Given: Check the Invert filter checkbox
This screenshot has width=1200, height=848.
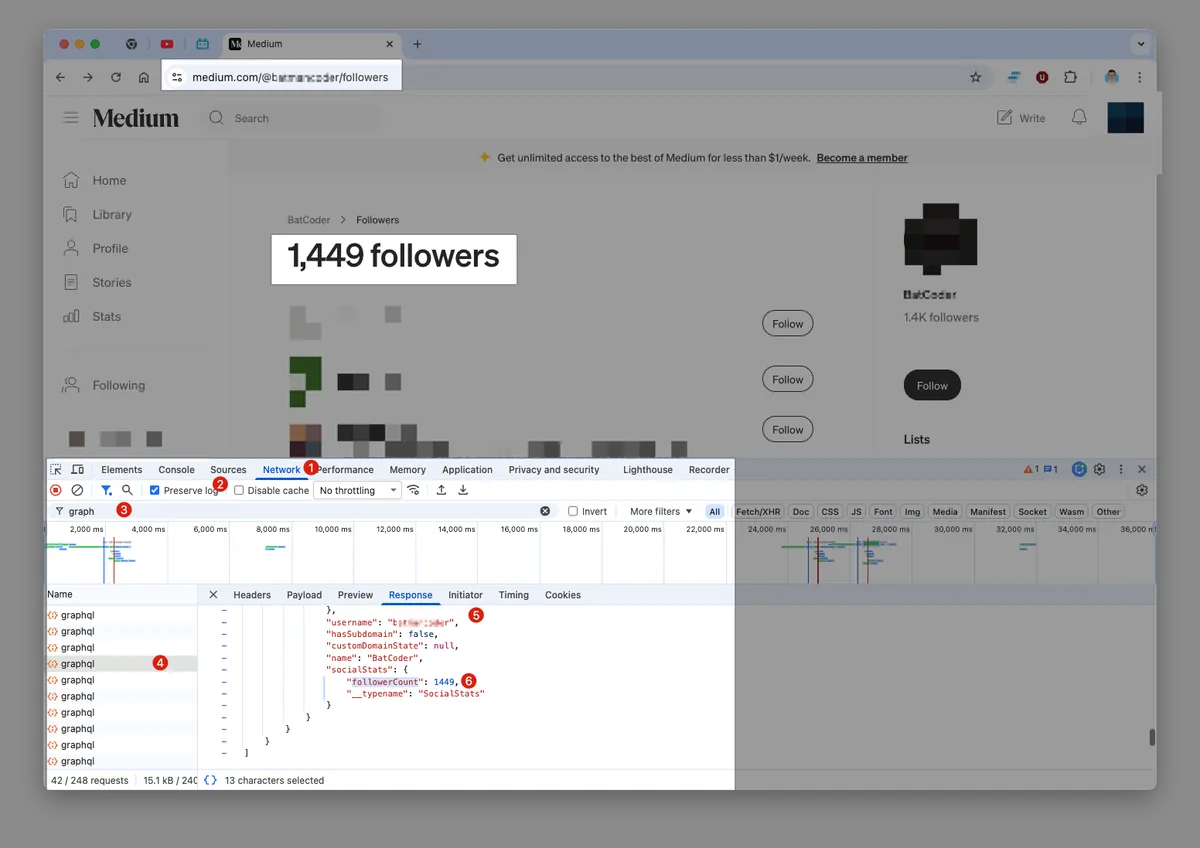Looking at the screenshot, I should (x=573, y=511).
